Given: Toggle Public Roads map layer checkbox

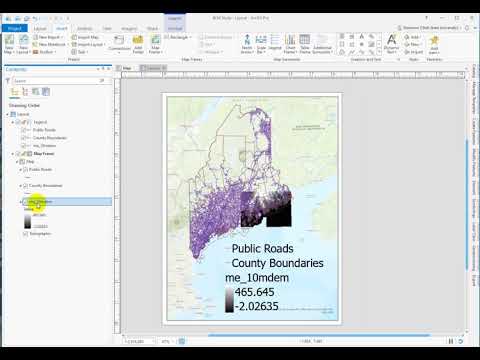Looking at the screenshot, I should point(25,169).
